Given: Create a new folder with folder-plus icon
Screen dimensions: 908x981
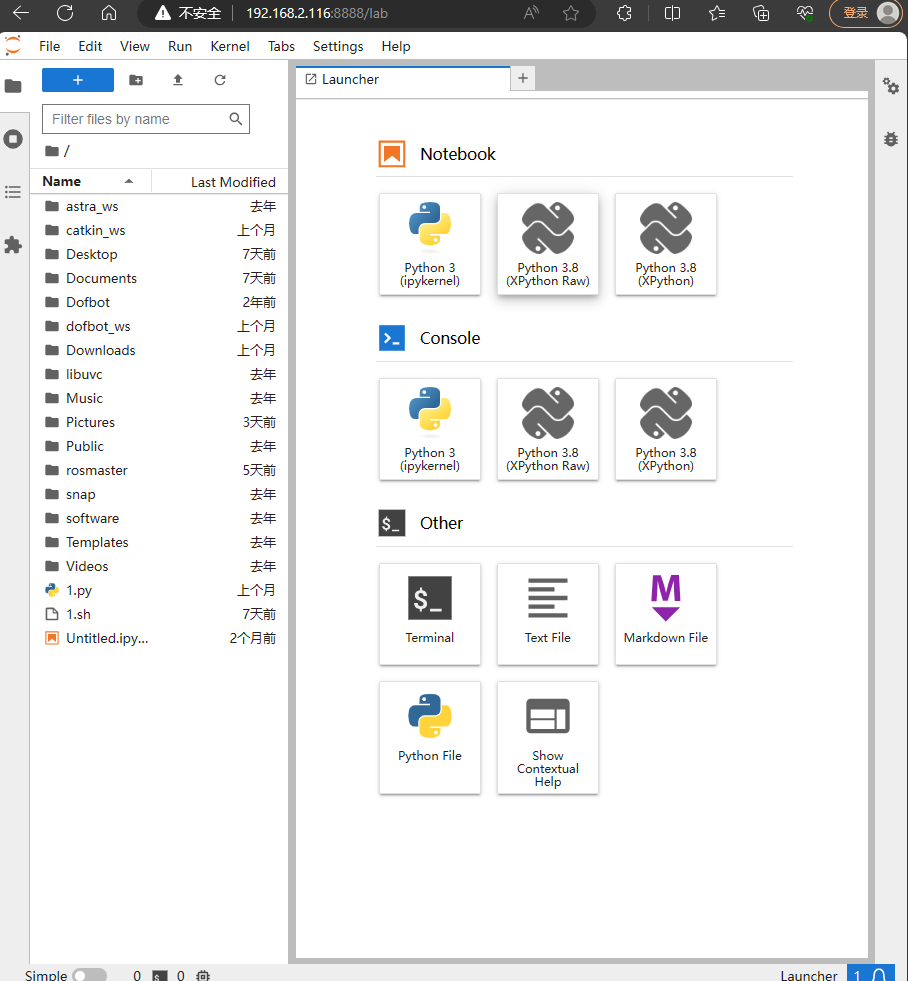Looking at the screenshot, I should click(x=136, y=80).
